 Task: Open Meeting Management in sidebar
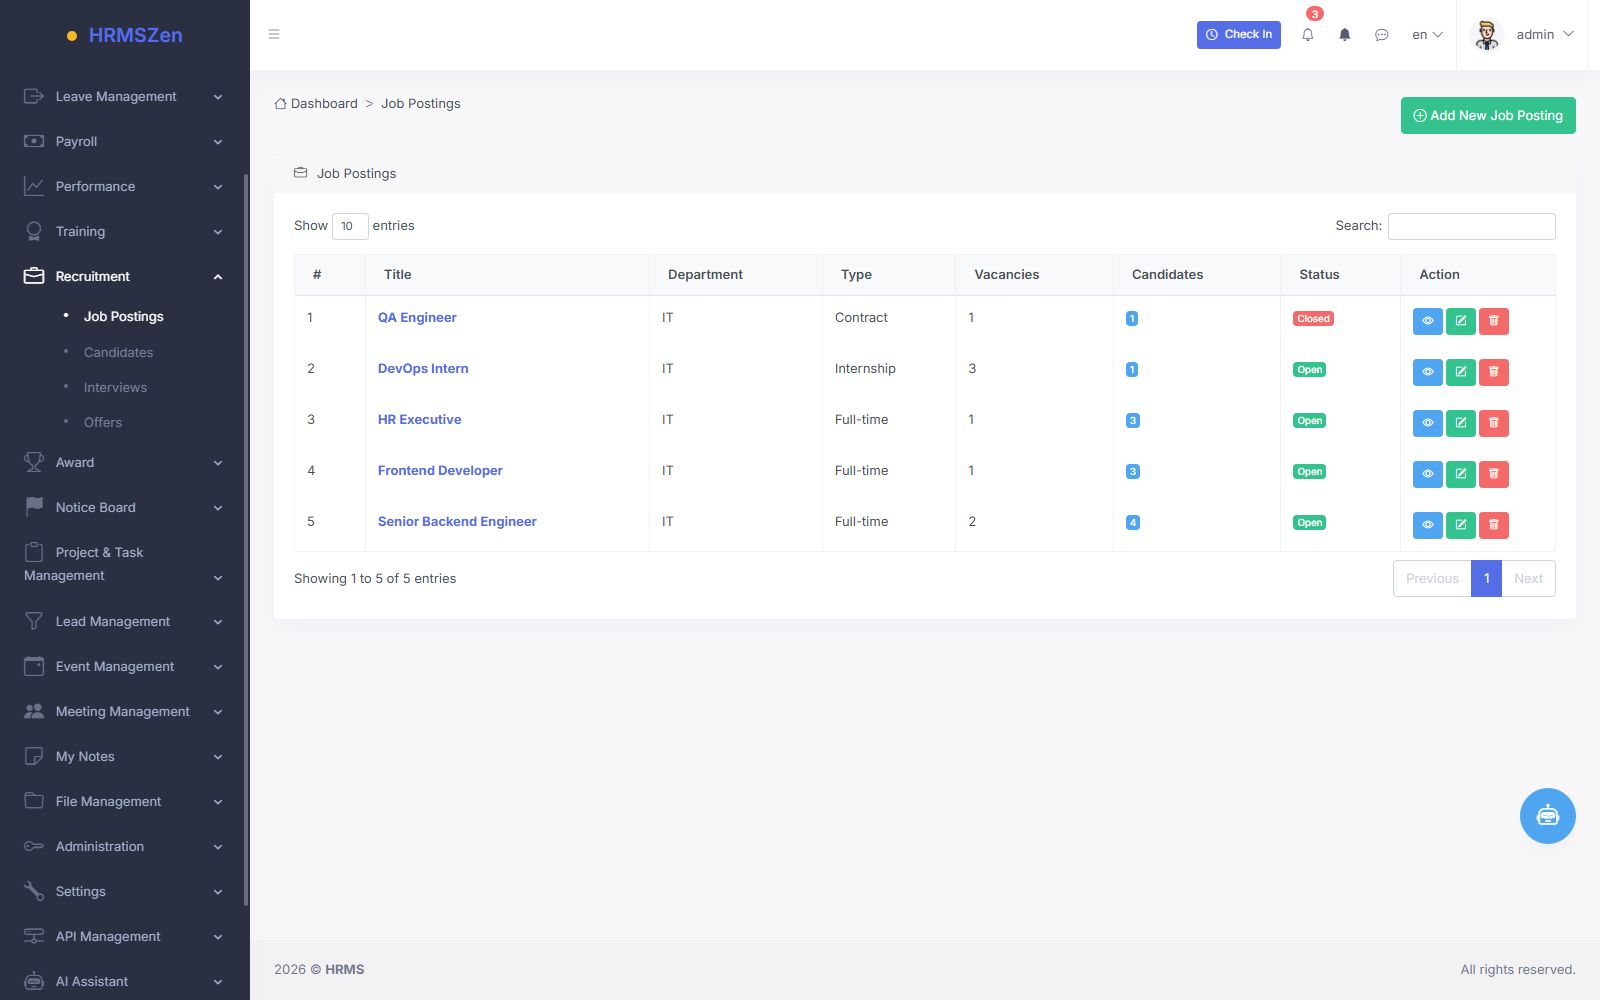(x=125, y=712)
